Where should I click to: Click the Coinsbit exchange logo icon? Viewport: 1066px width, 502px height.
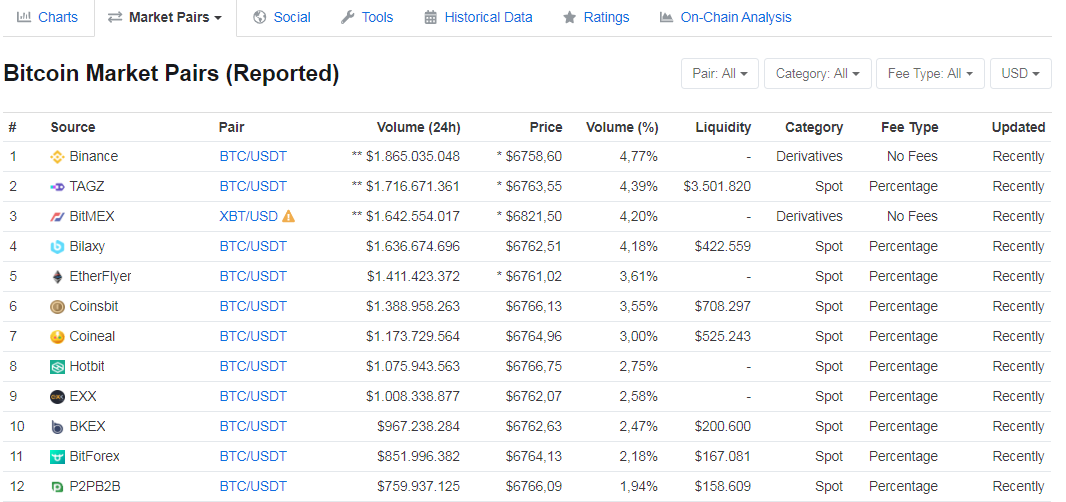[x=58, y=307]
